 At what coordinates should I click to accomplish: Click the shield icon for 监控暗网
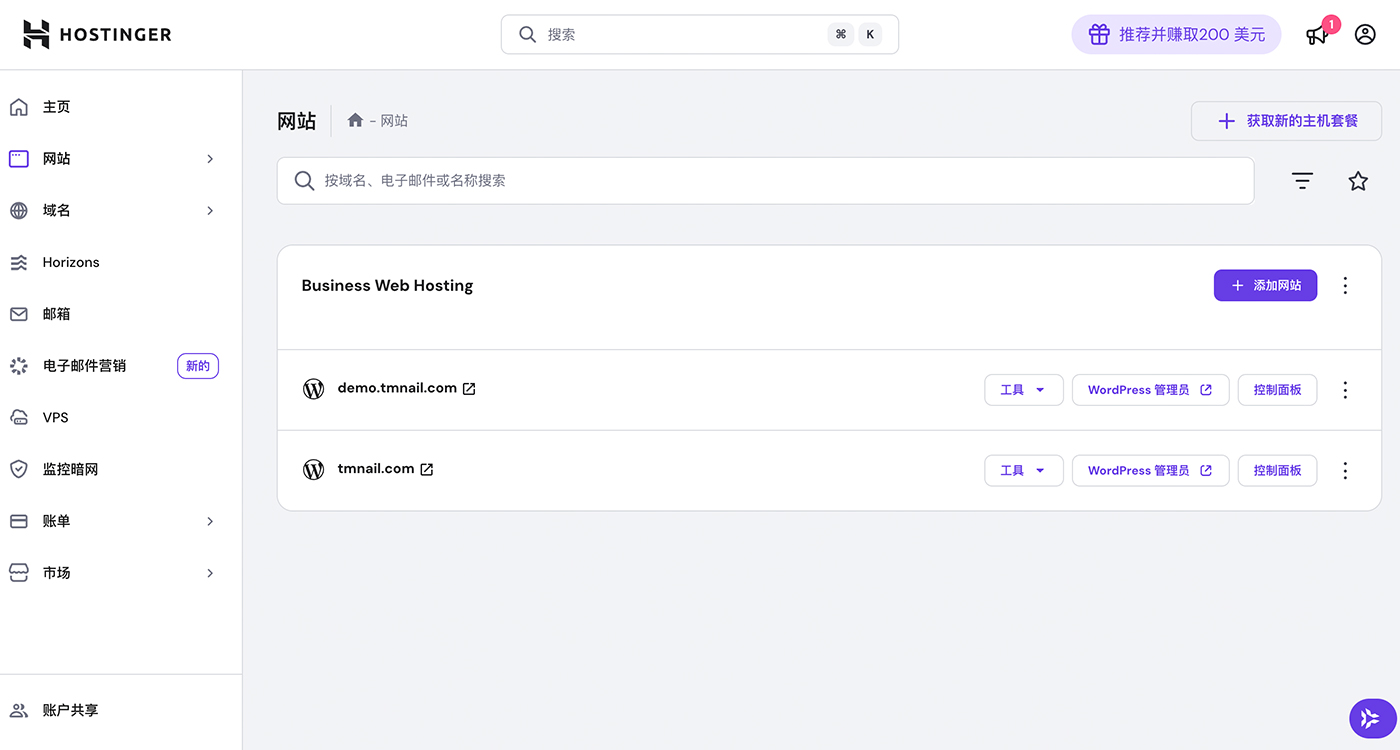tap(18, 469)
